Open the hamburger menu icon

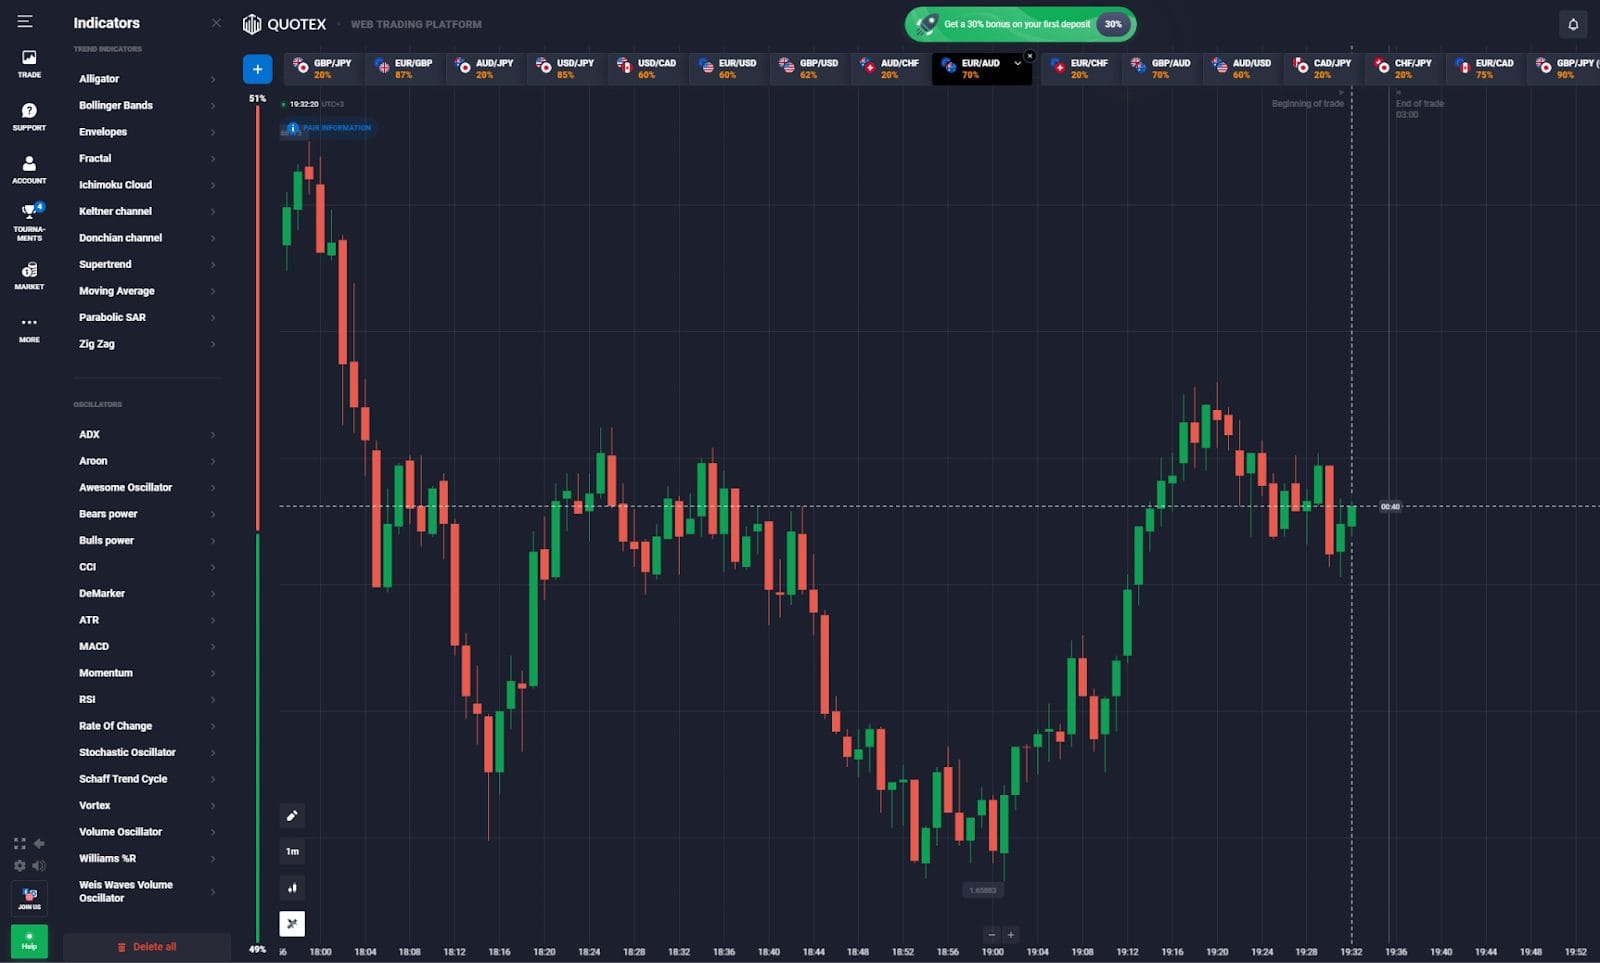25,22
